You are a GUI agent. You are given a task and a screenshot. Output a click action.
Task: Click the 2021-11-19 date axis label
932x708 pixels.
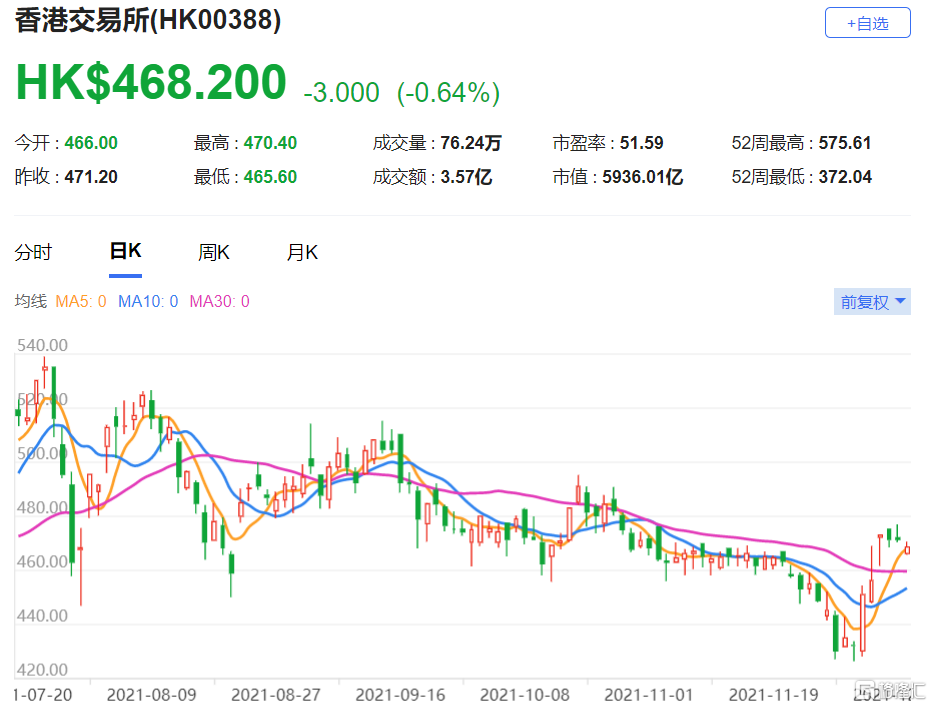pos(774,694)
